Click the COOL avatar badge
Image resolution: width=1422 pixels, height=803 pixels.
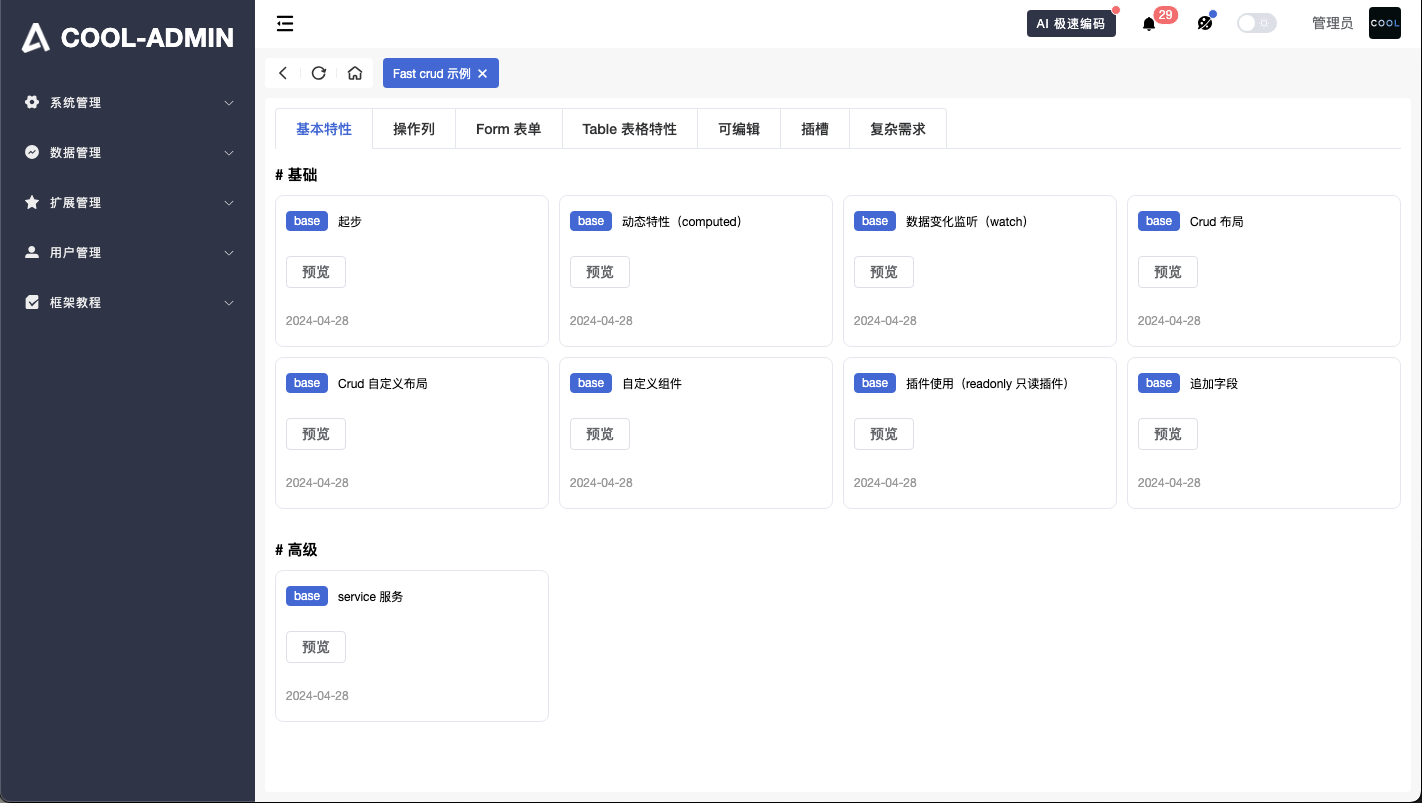click(x=1384, y=22)
